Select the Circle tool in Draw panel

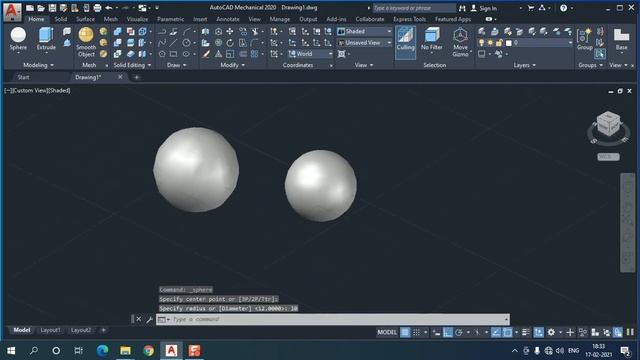point(186,43)
